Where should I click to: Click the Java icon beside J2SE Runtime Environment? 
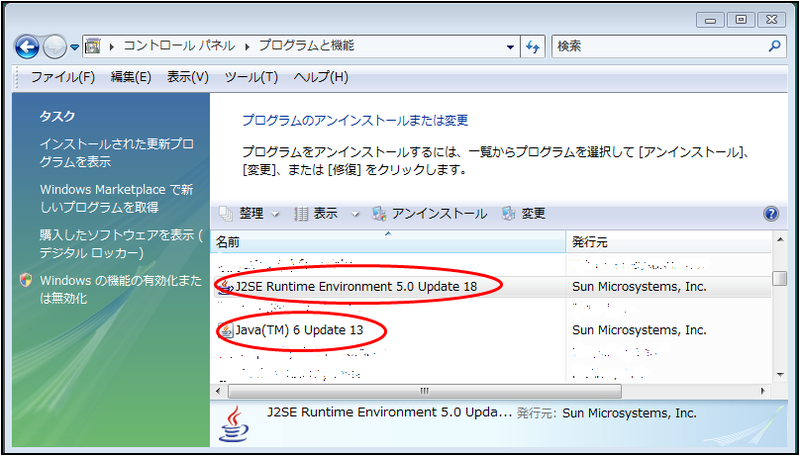click(225, 287)
